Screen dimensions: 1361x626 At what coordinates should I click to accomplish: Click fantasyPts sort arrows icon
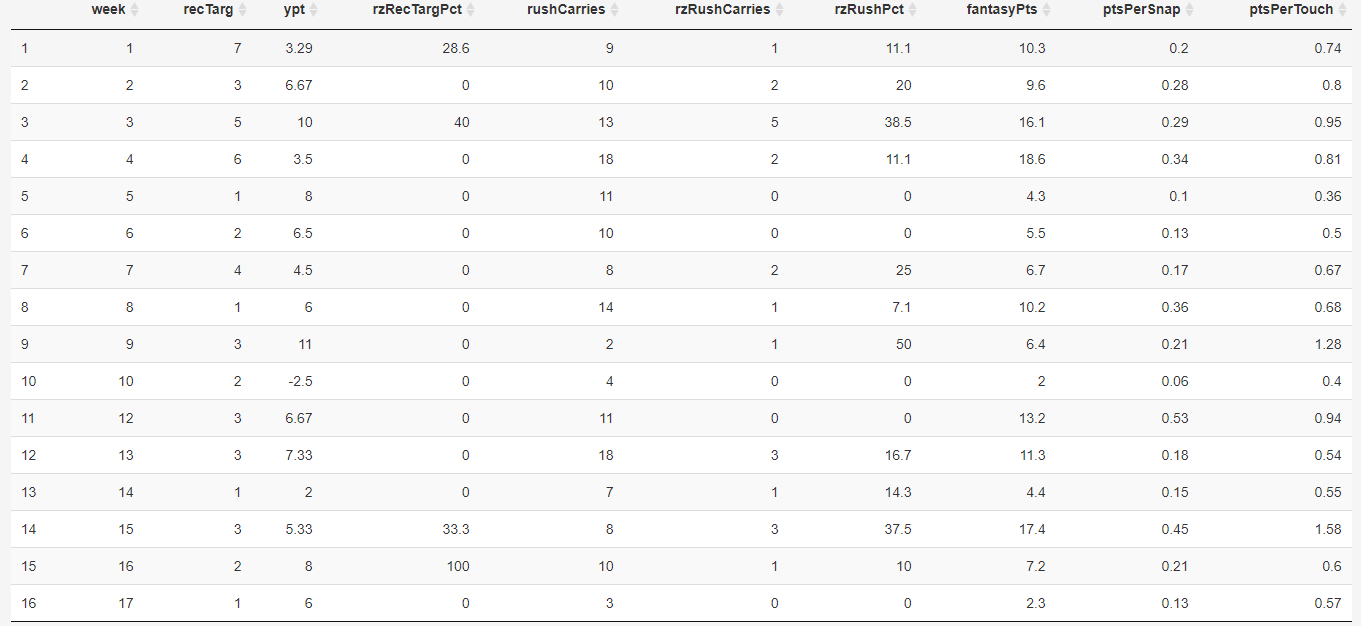(1047, 10)
